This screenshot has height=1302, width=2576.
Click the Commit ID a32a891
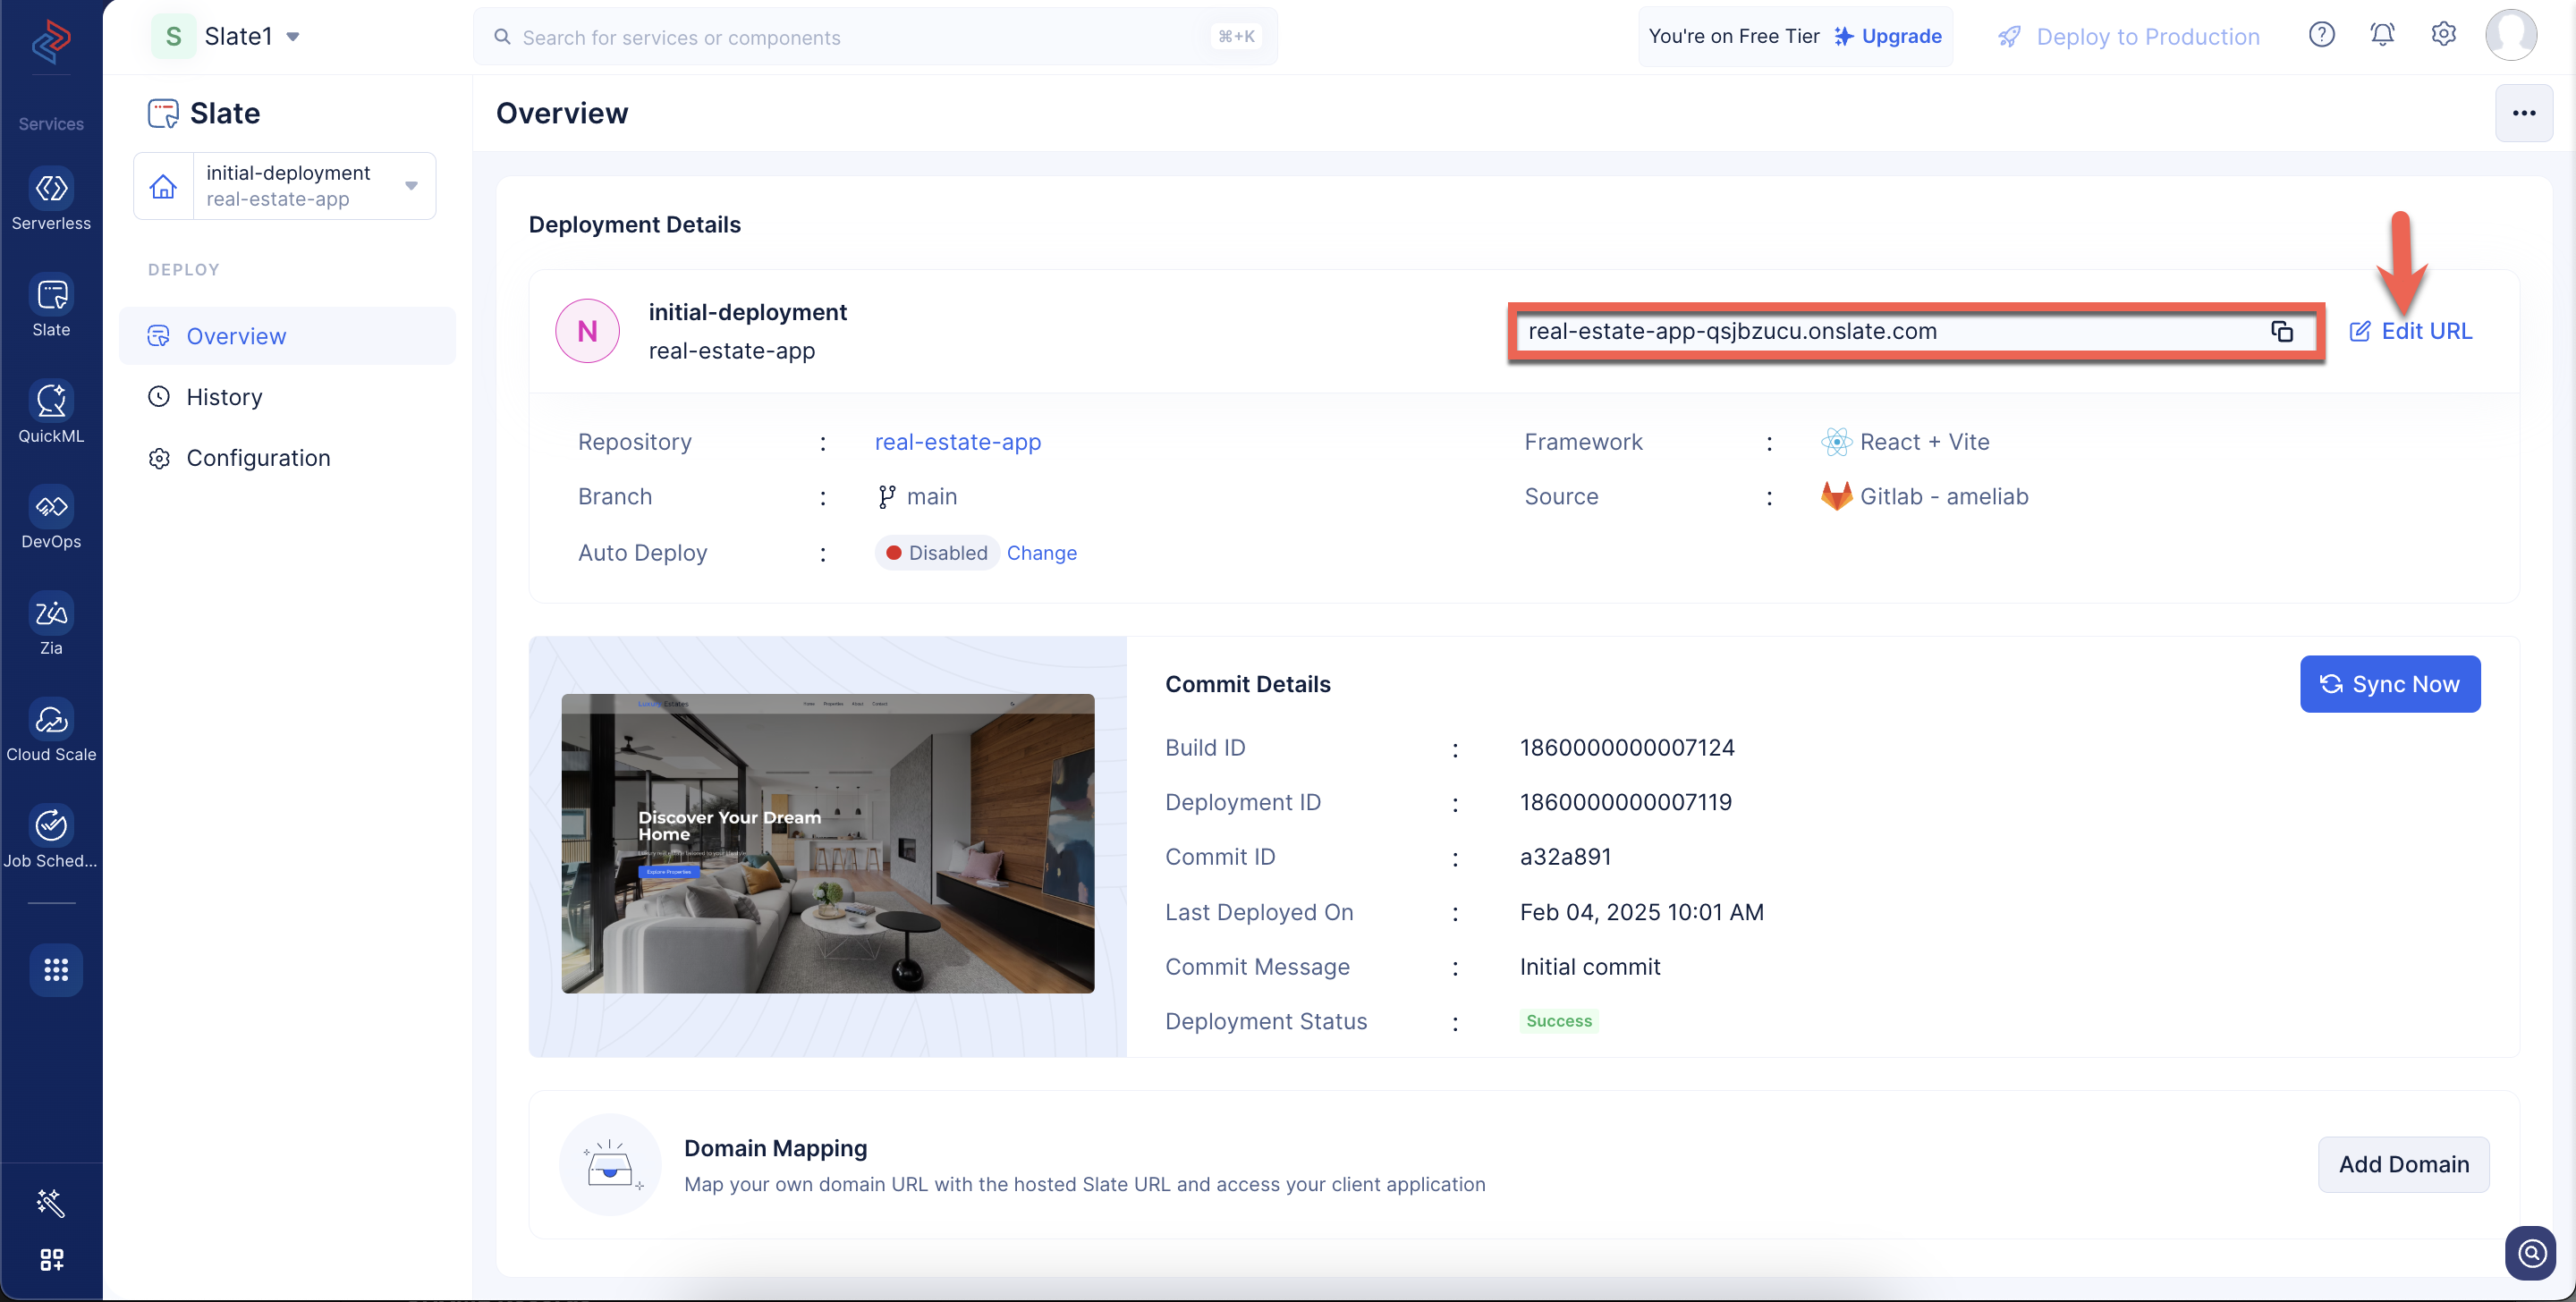point(1565,857)
